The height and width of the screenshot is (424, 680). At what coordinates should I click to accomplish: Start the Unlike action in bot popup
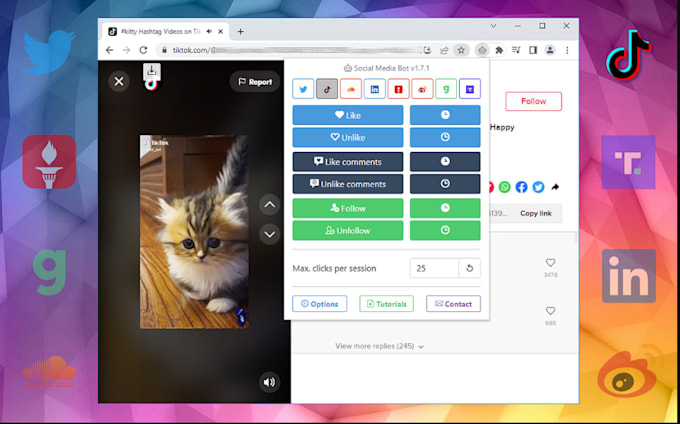348,137
